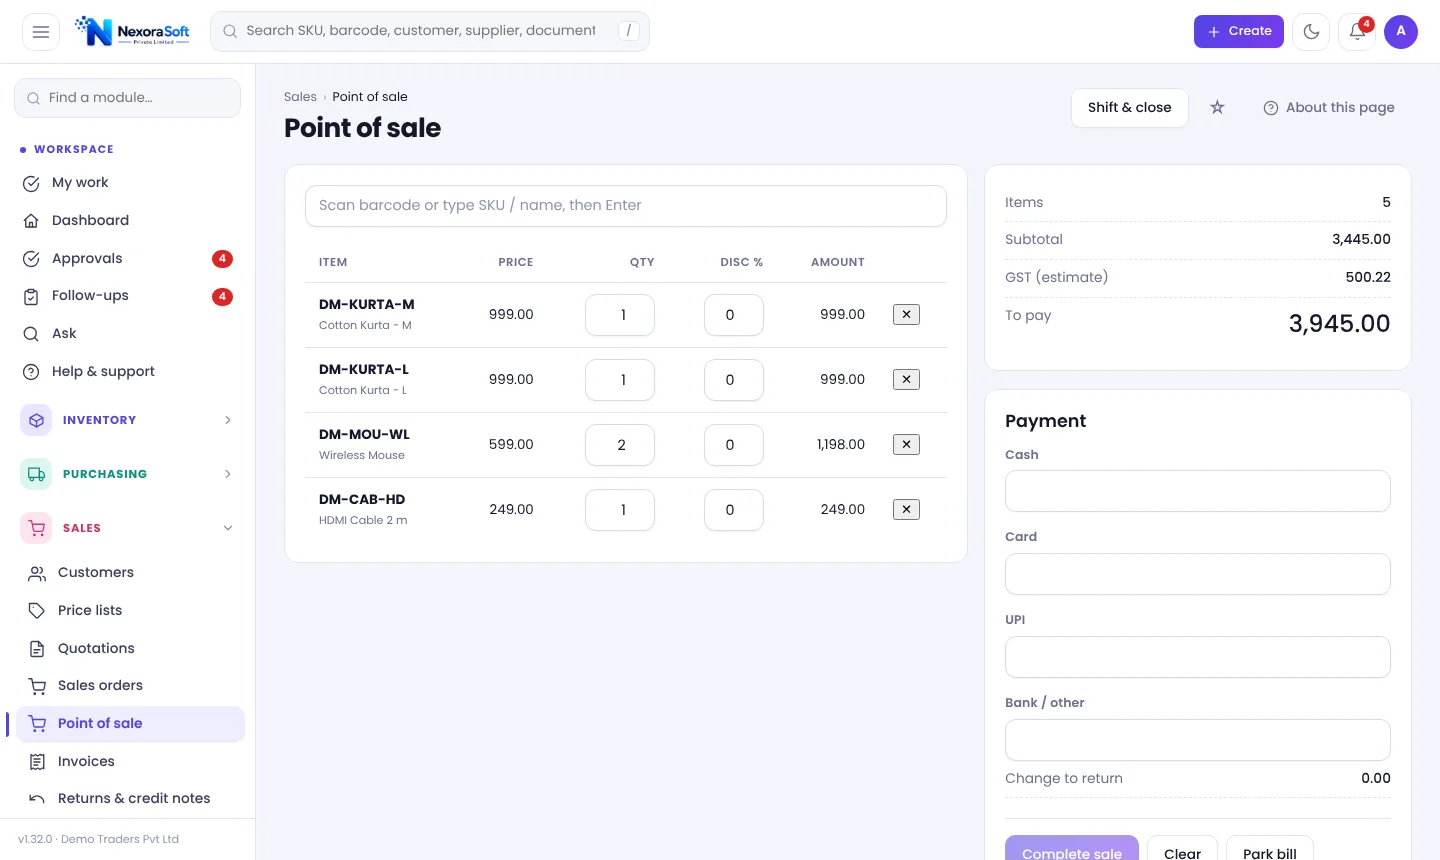This screenshot has width=1440, height=860.
Task: Open Help & support
Action: point(127,372)
